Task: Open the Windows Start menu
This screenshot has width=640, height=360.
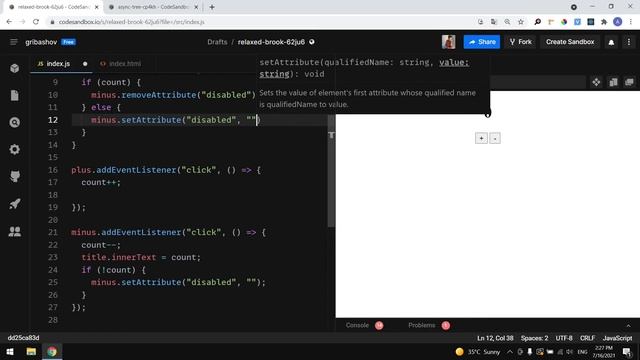Action: 10,351
